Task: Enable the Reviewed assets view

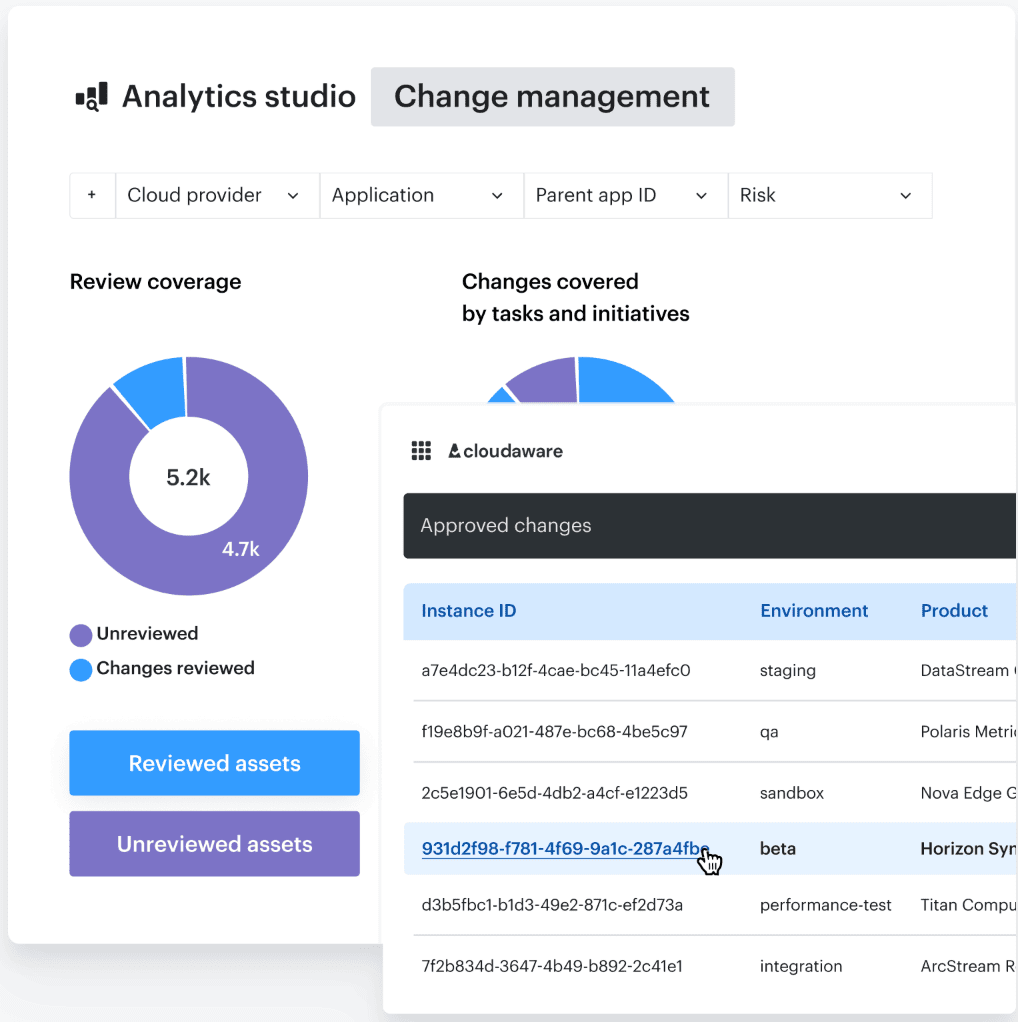Action: [x=213, y=763]
